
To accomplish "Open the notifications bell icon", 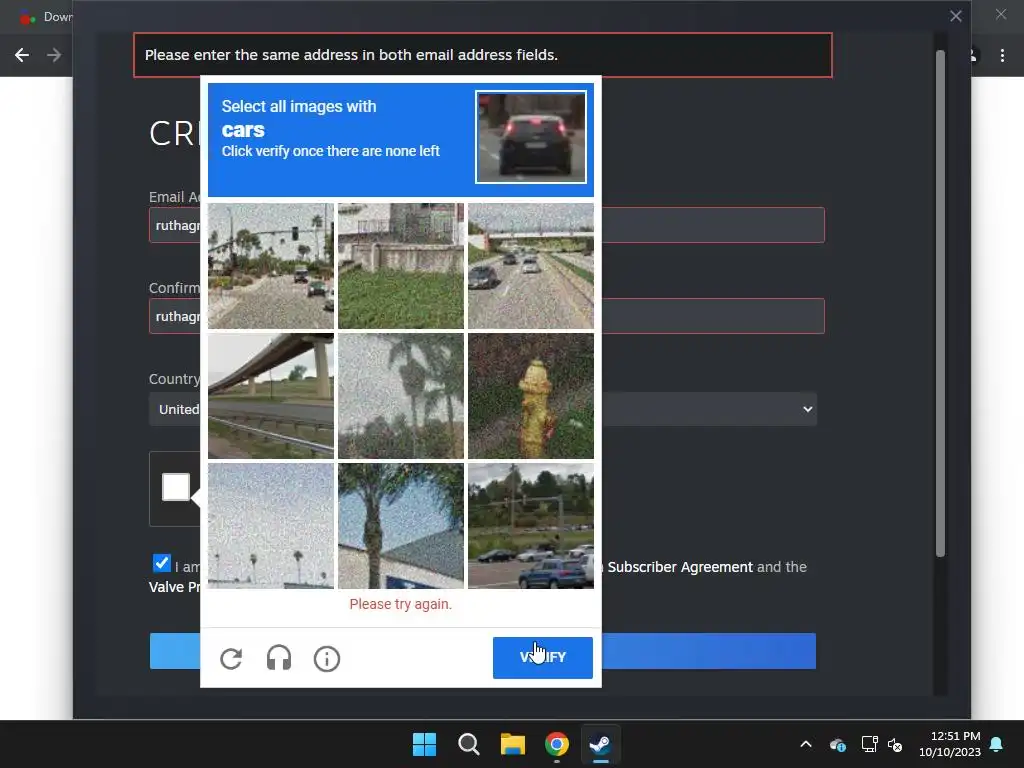I will coord(997,744).
